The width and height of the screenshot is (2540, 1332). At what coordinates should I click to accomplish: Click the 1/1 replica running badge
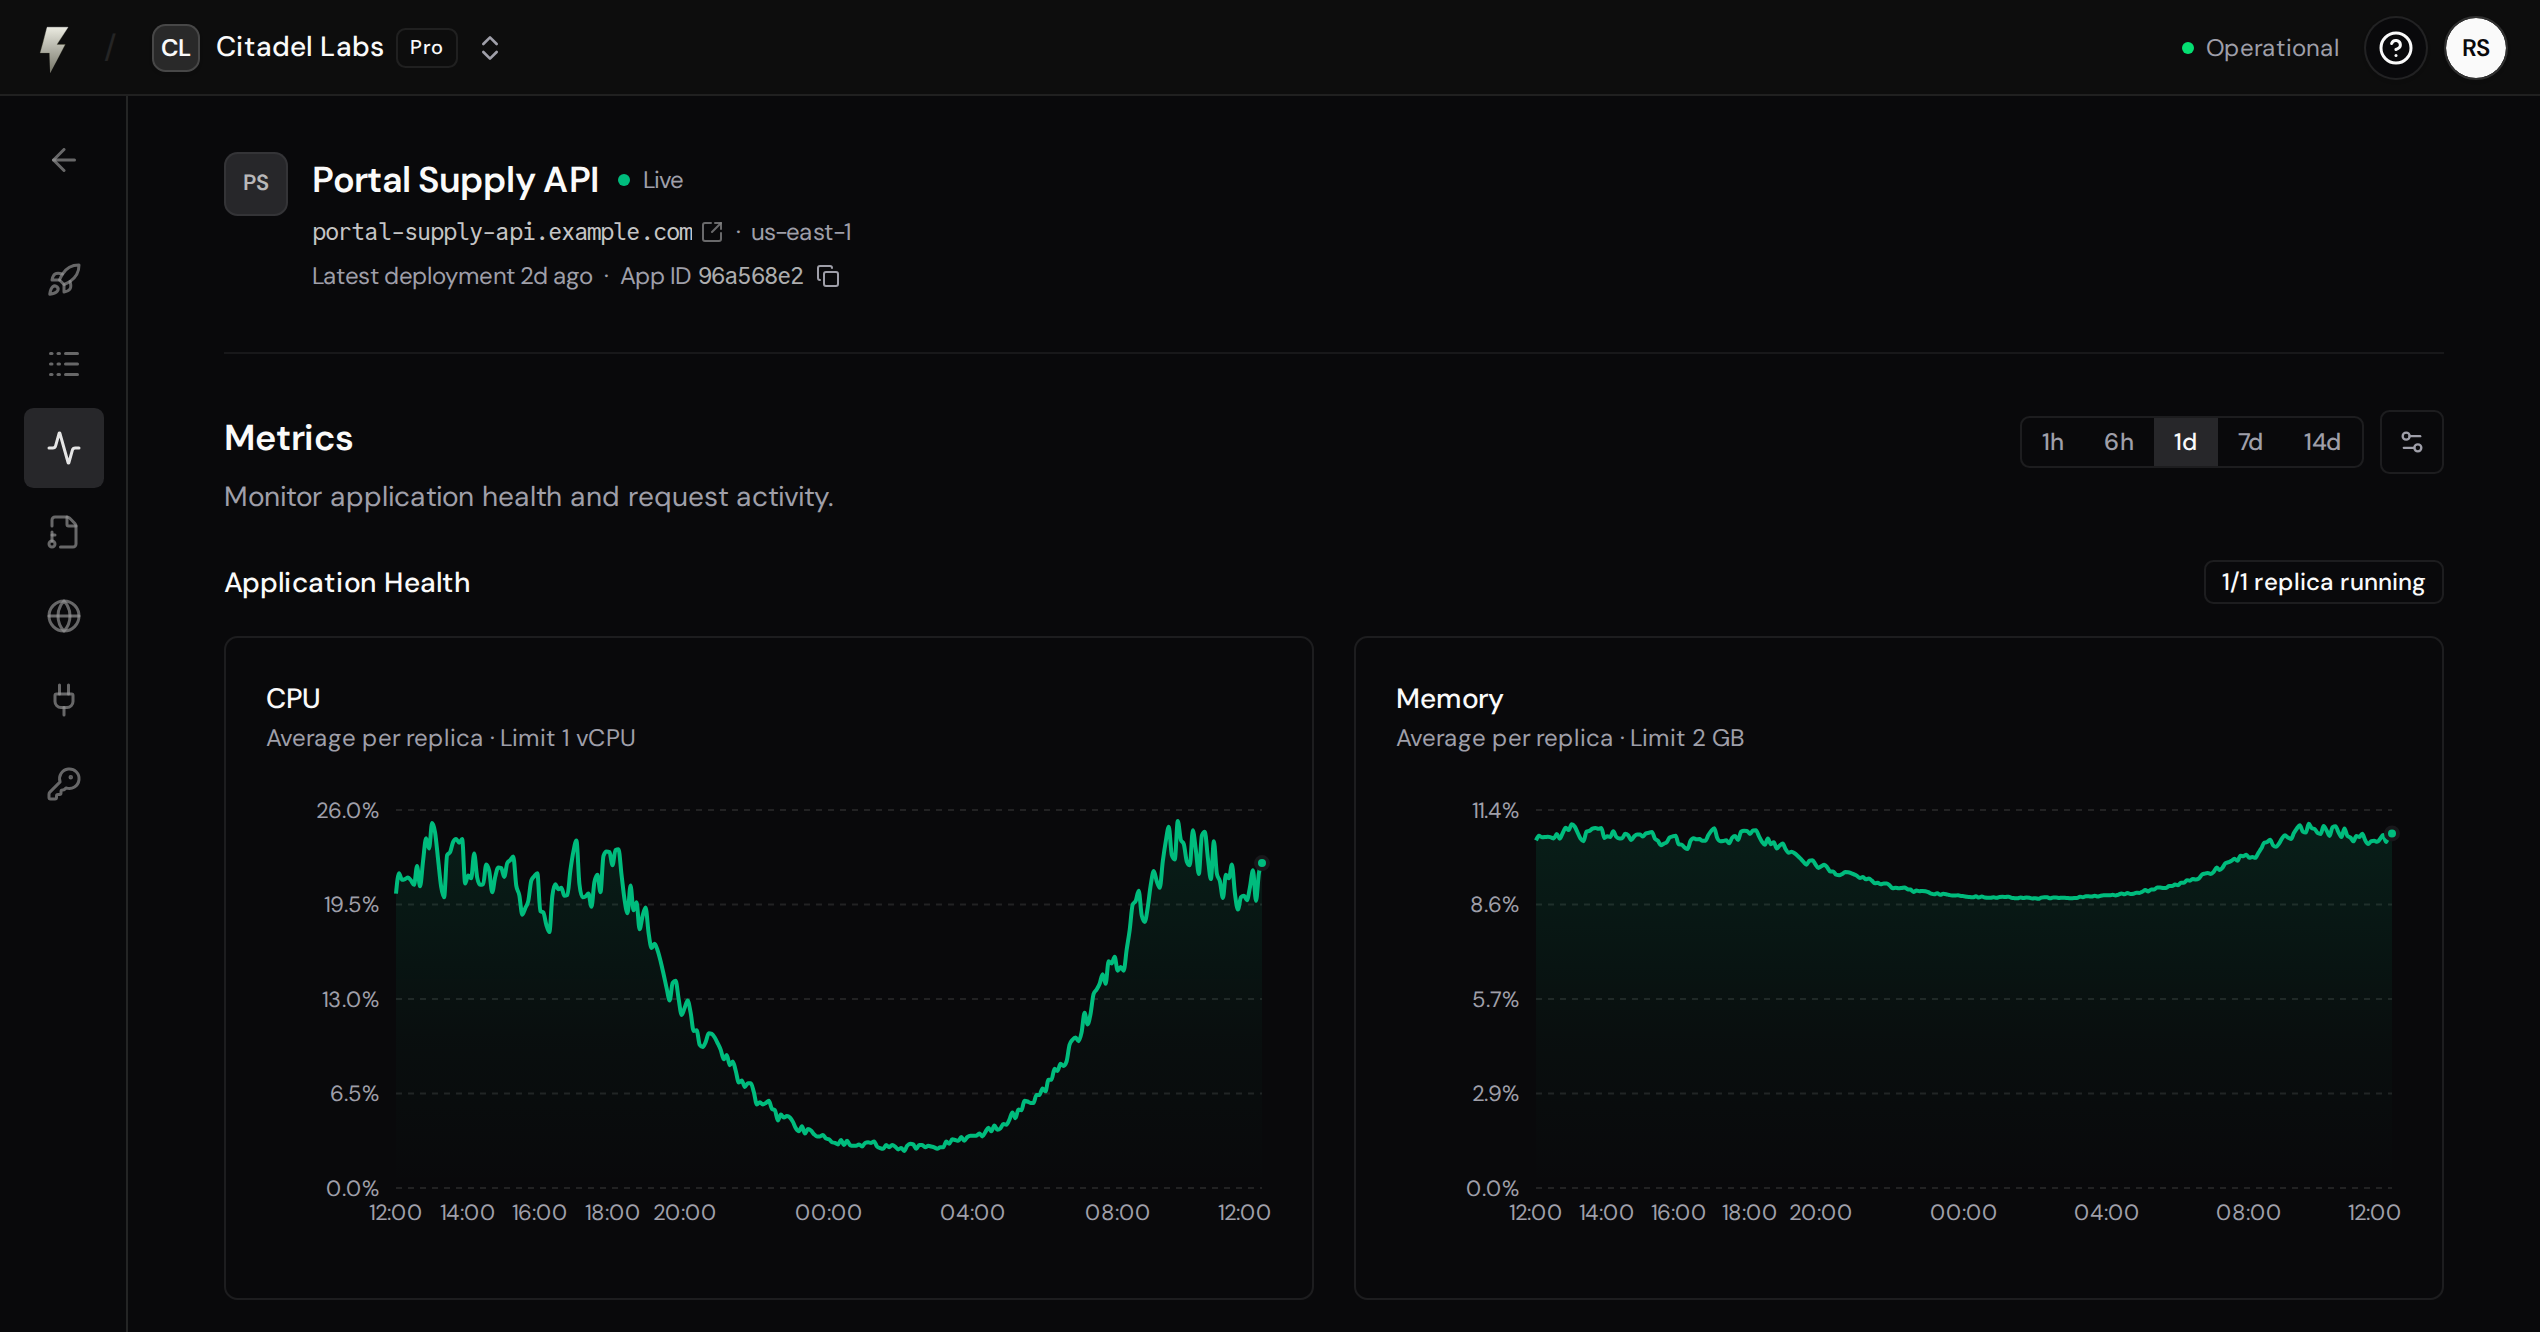[2323, 582]
